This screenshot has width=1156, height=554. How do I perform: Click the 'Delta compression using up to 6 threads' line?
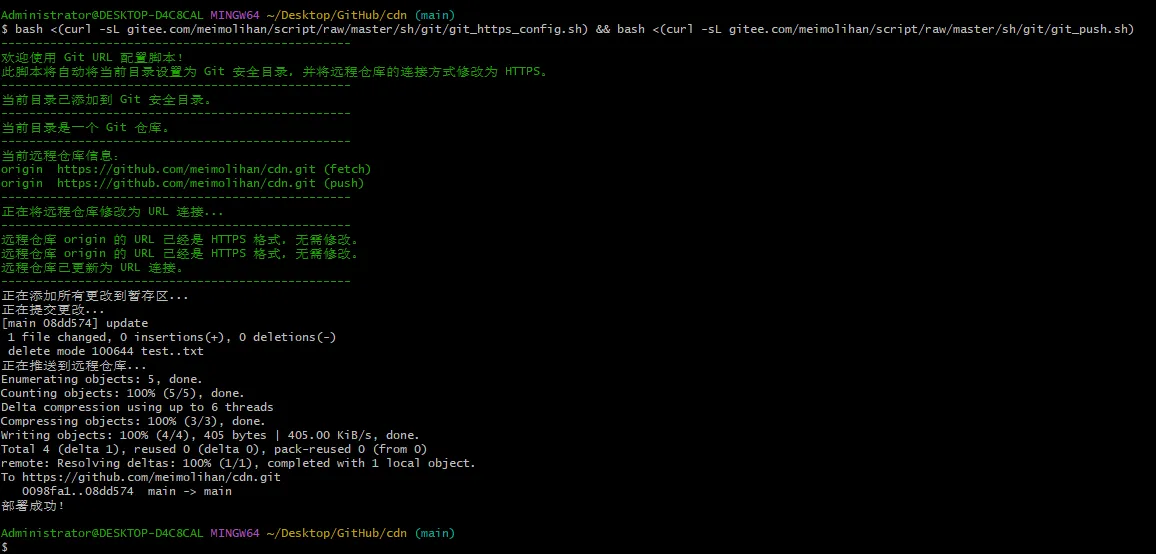pos(137,407)
